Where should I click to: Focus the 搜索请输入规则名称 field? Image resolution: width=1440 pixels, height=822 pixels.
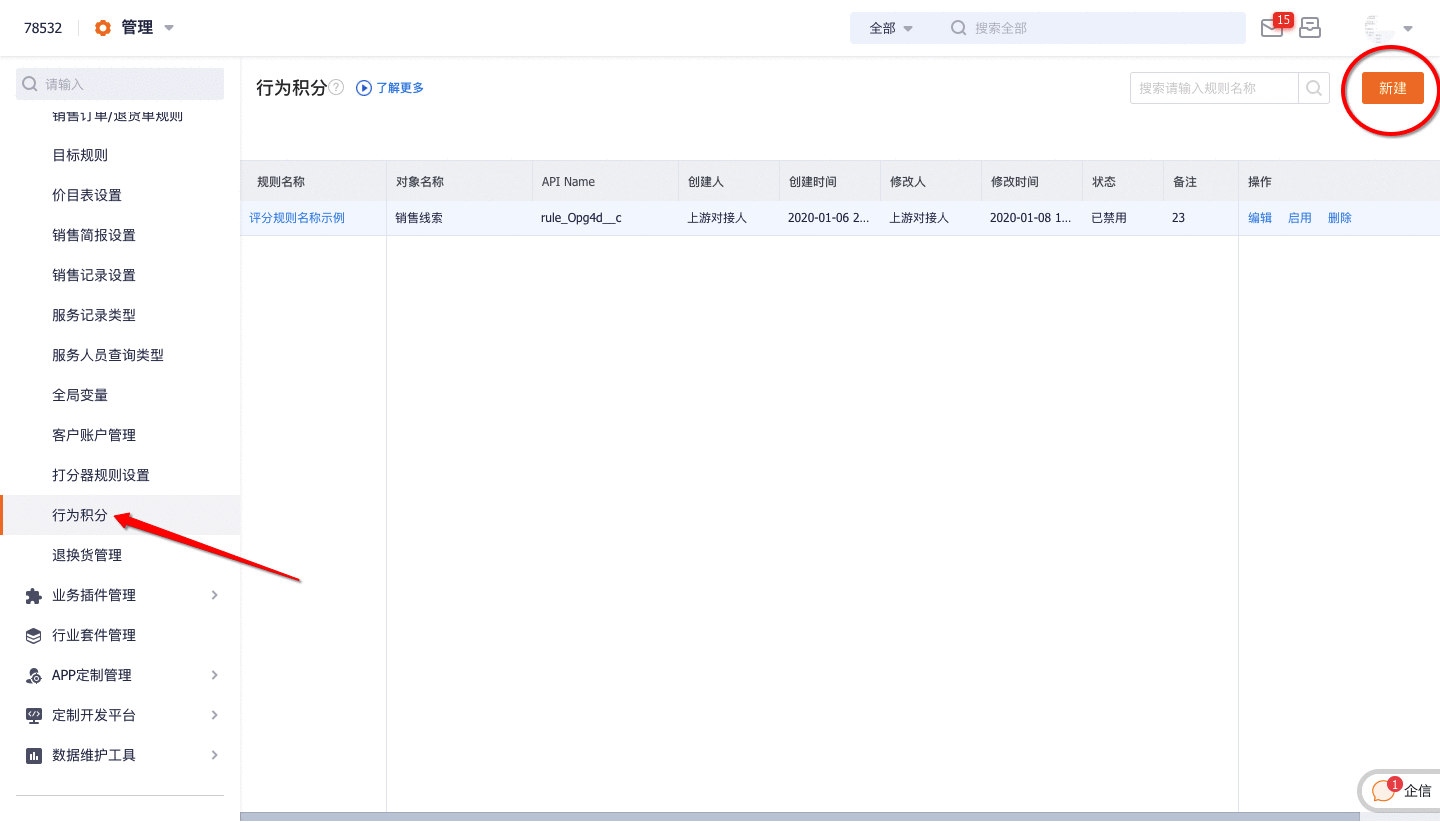pyautogui.click(x=1214, y=88)
